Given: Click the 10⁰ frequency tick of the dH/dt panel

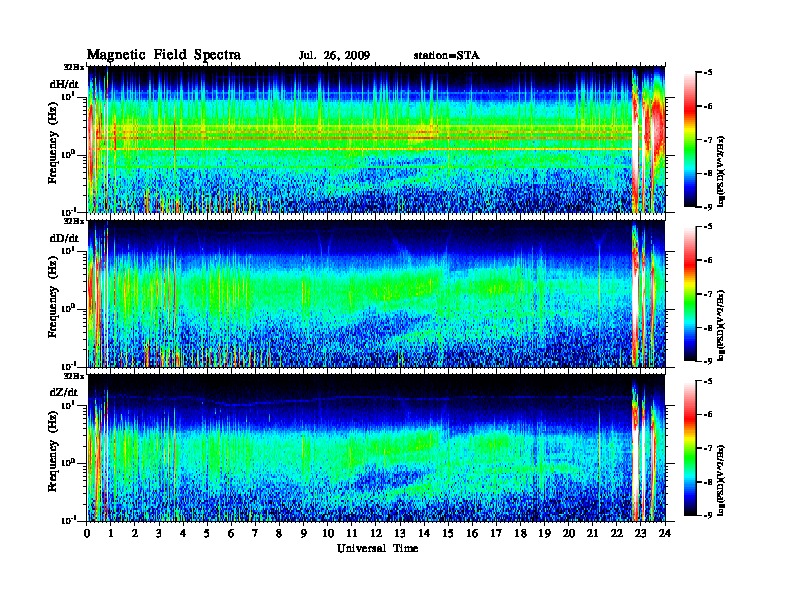Looking at the screenshot, I should click(69, 155).
